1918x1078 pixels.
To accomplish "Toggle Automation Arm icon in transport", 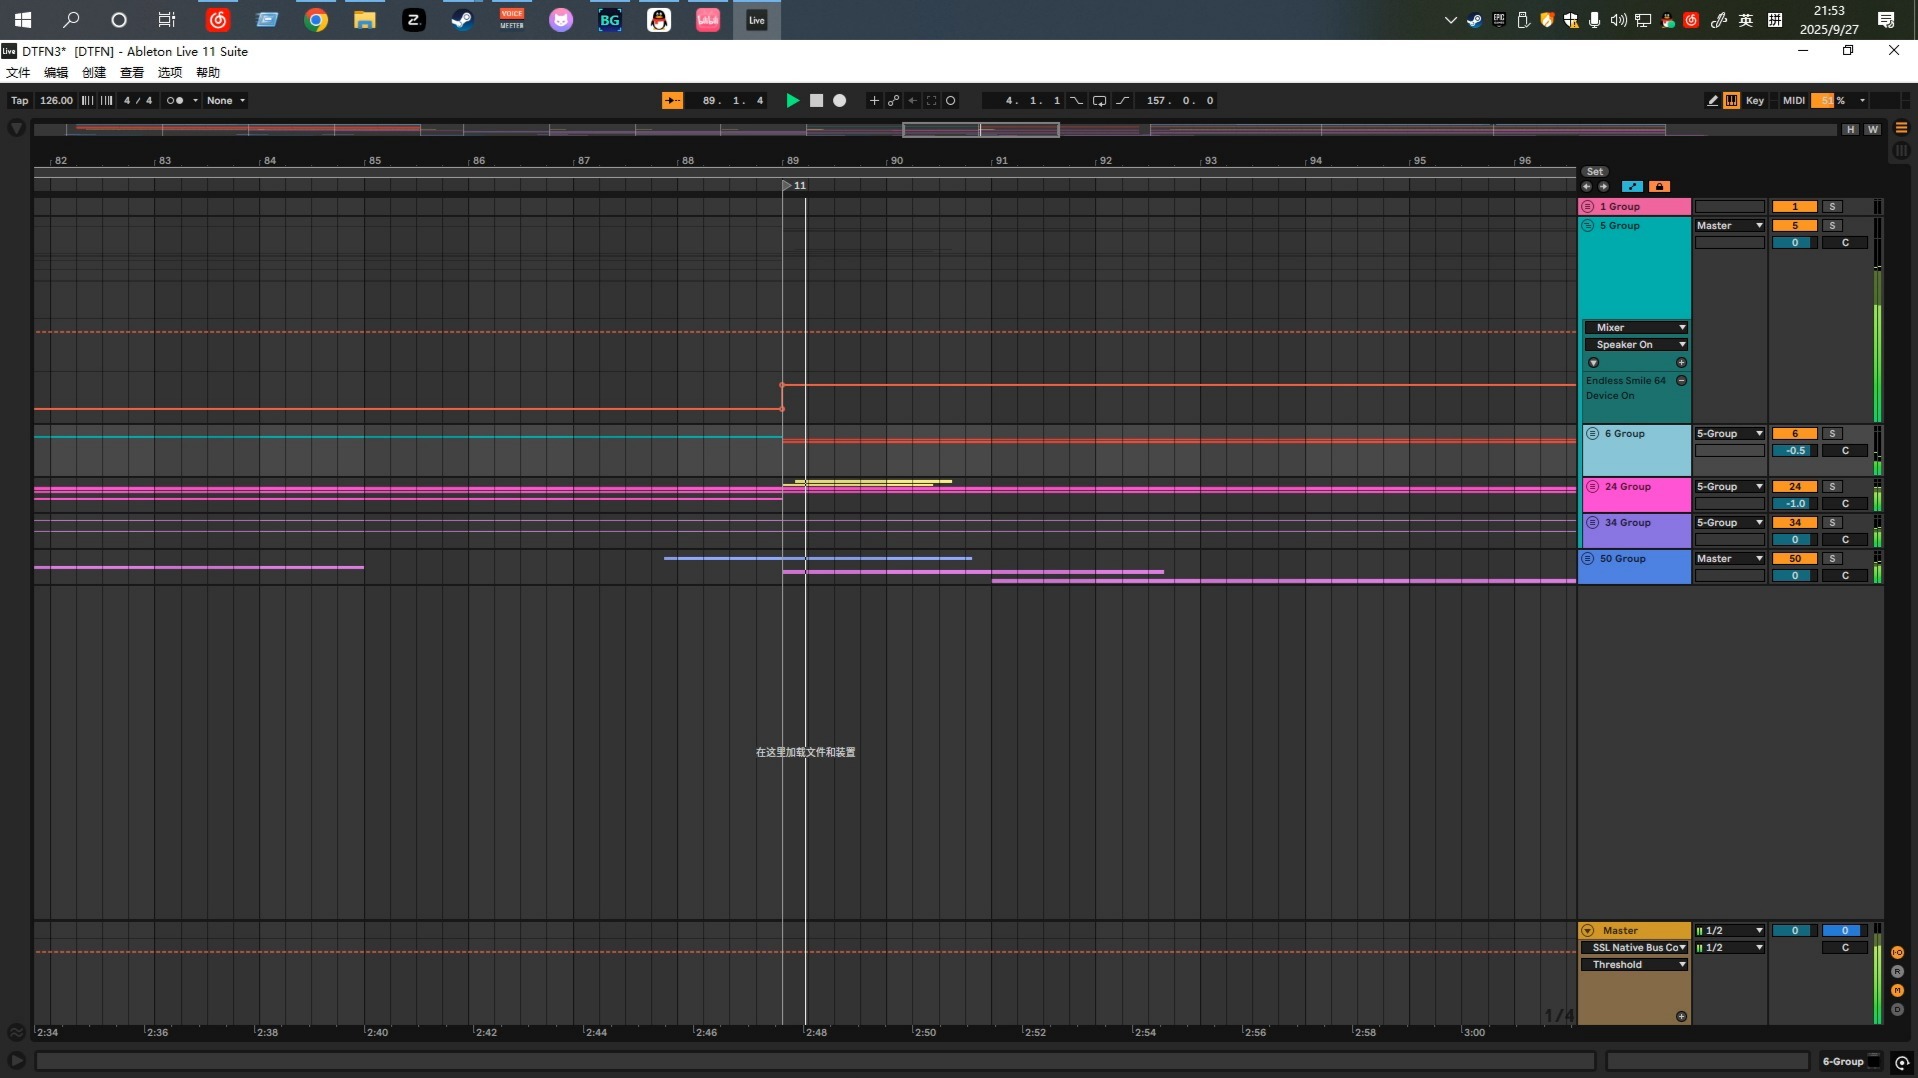I will (893, 100).
